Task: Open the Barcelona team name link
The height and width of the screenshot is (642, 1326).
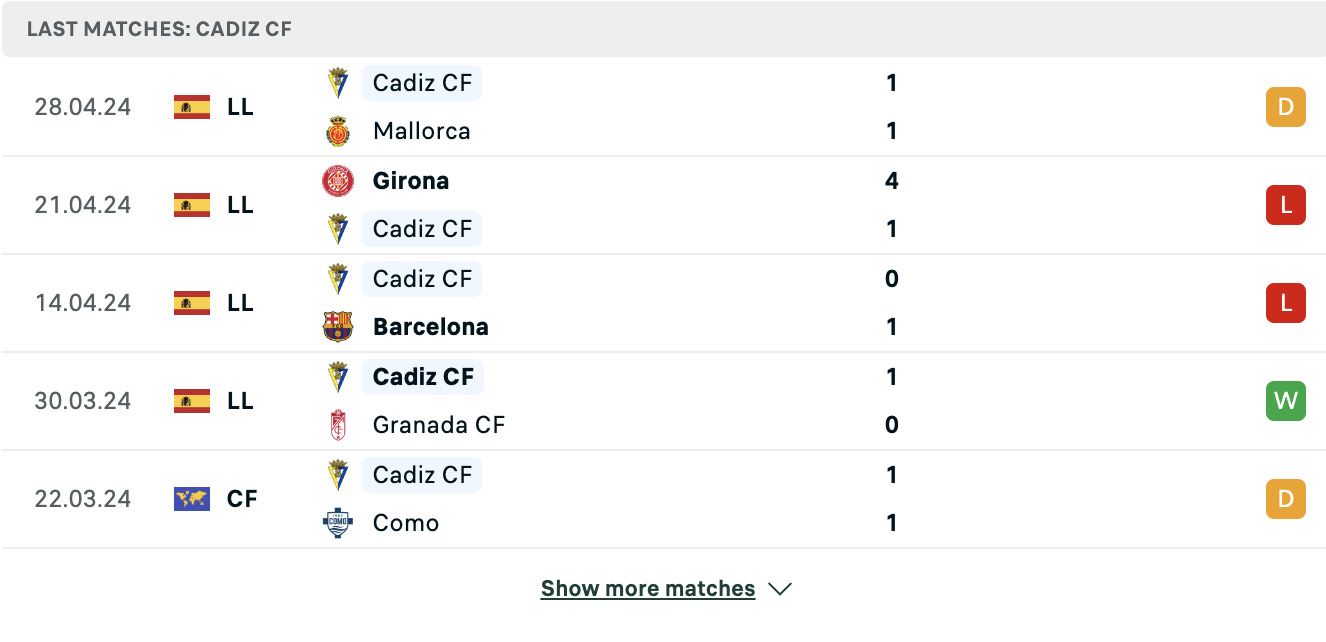Action: [x=431, y=327]
